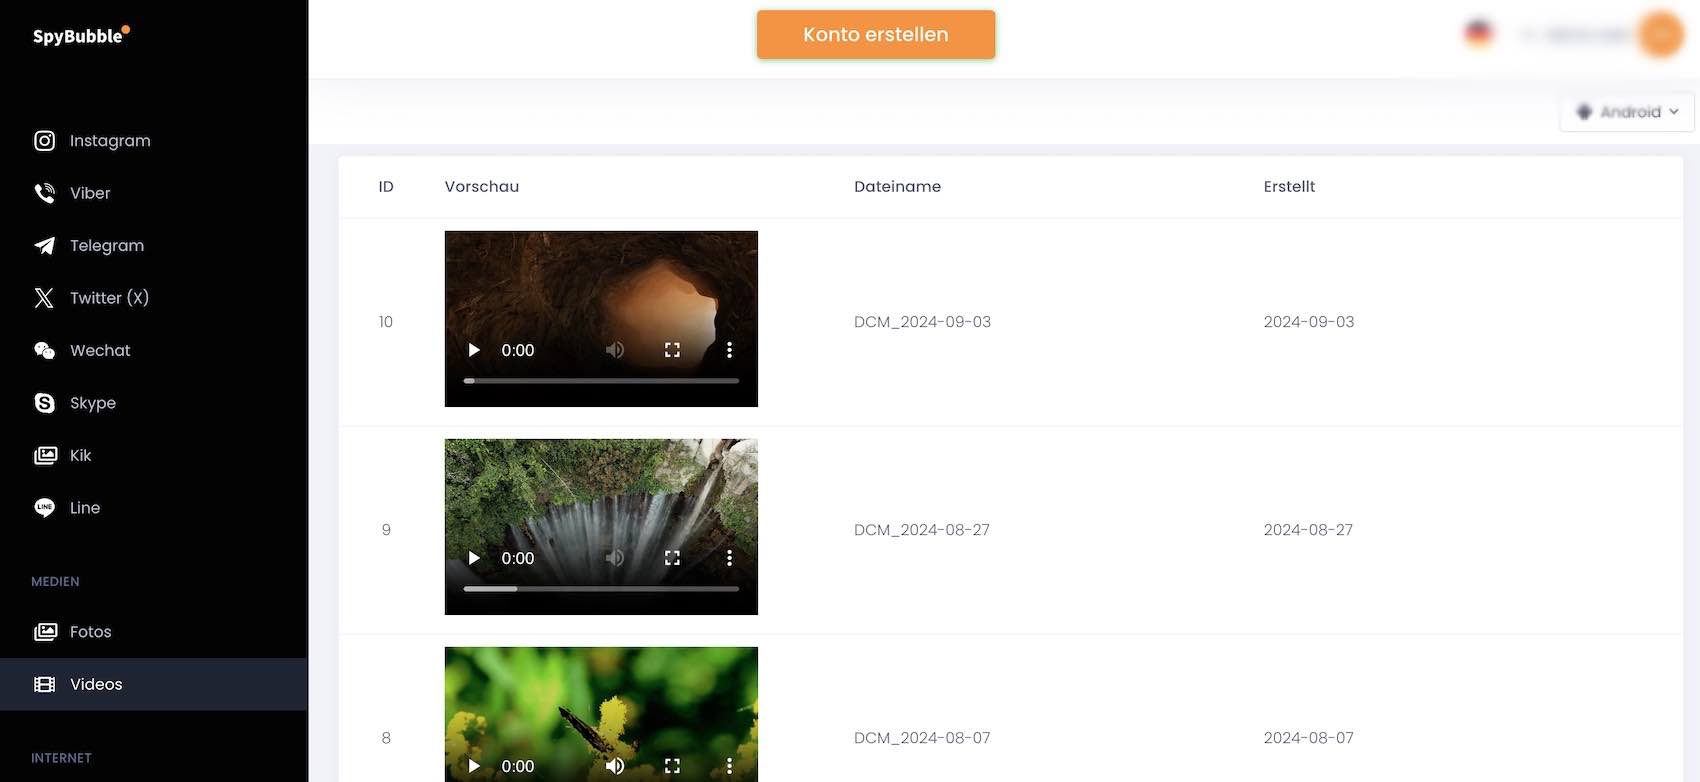
Task: Mute the DCM_2024-09-03 video
Action: pos(615,350)
